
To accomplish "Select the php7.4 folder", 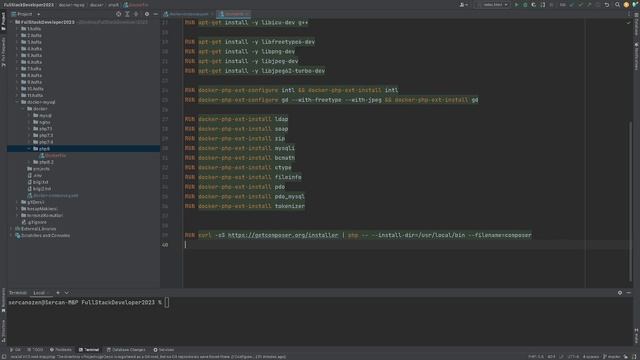I will pos(43,142).
